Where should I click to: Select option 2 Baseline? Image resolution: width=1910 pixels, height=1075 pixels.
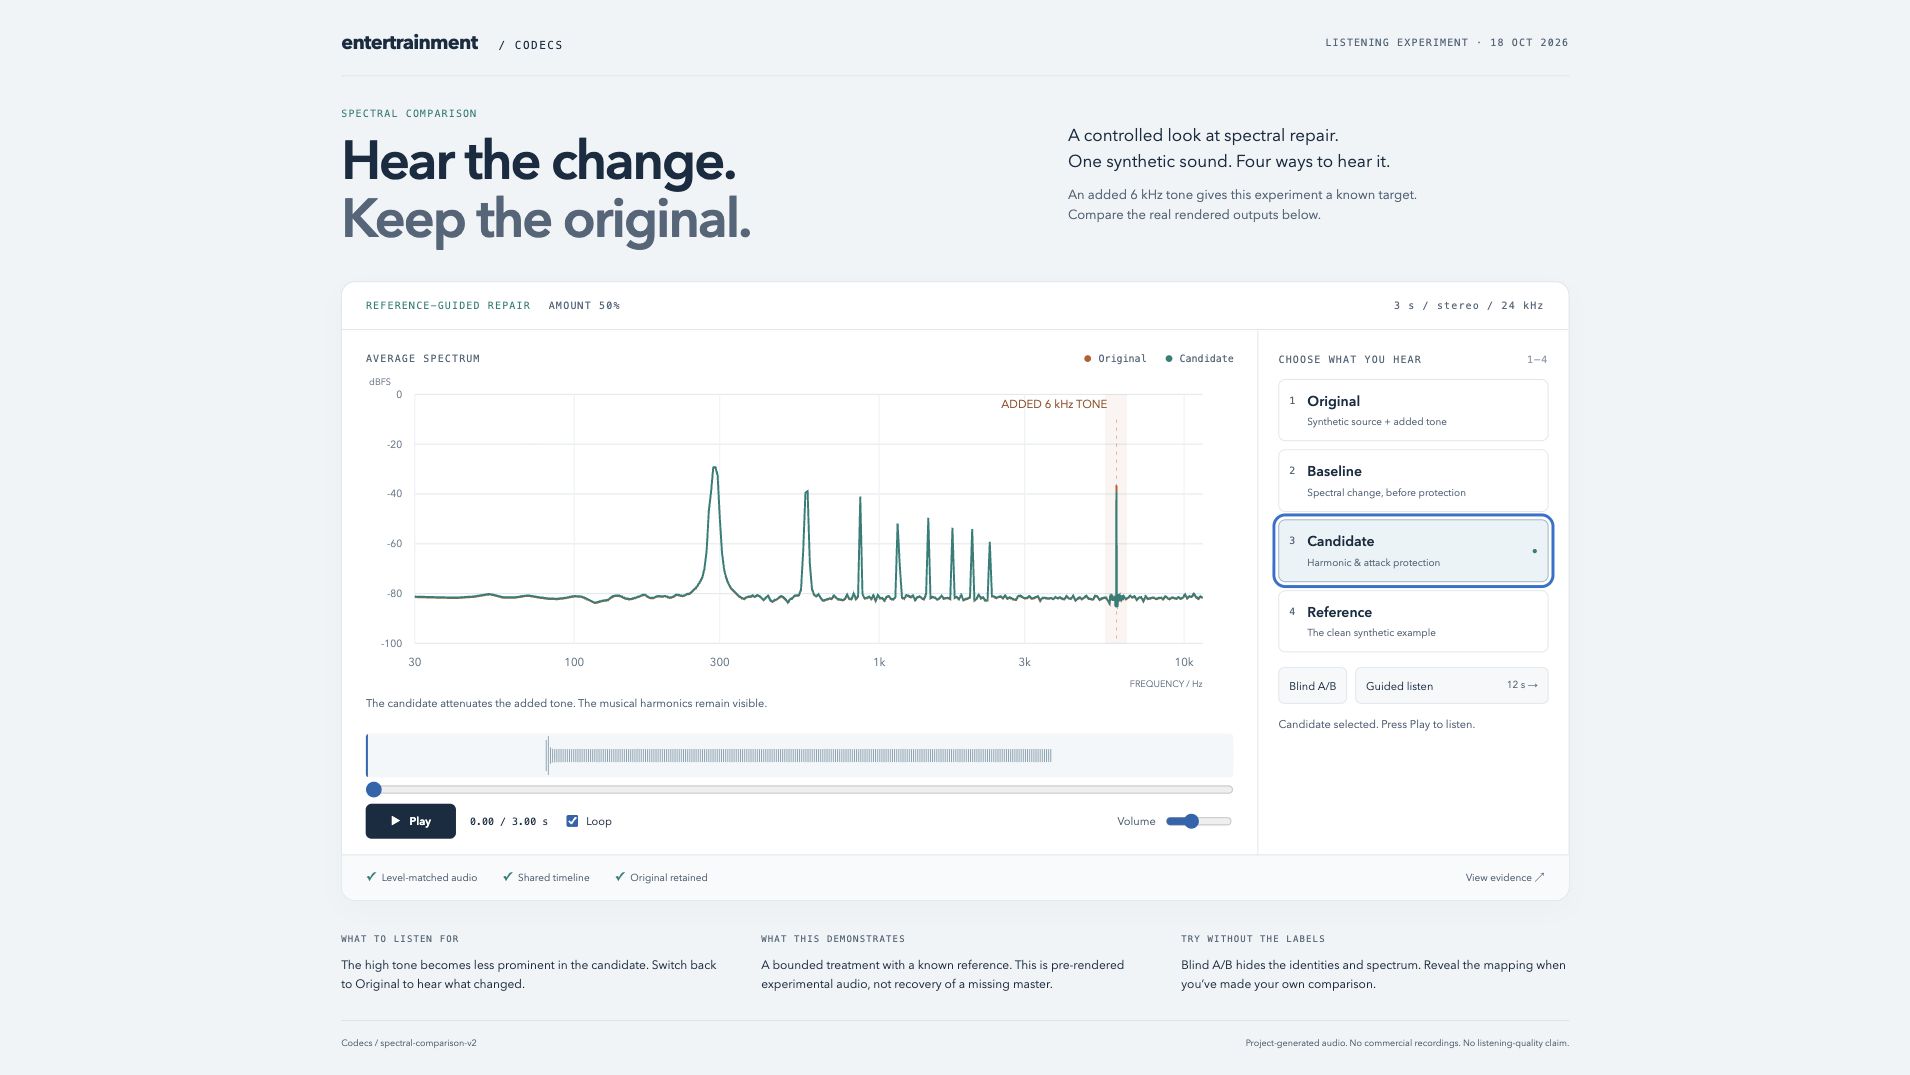1412,480
